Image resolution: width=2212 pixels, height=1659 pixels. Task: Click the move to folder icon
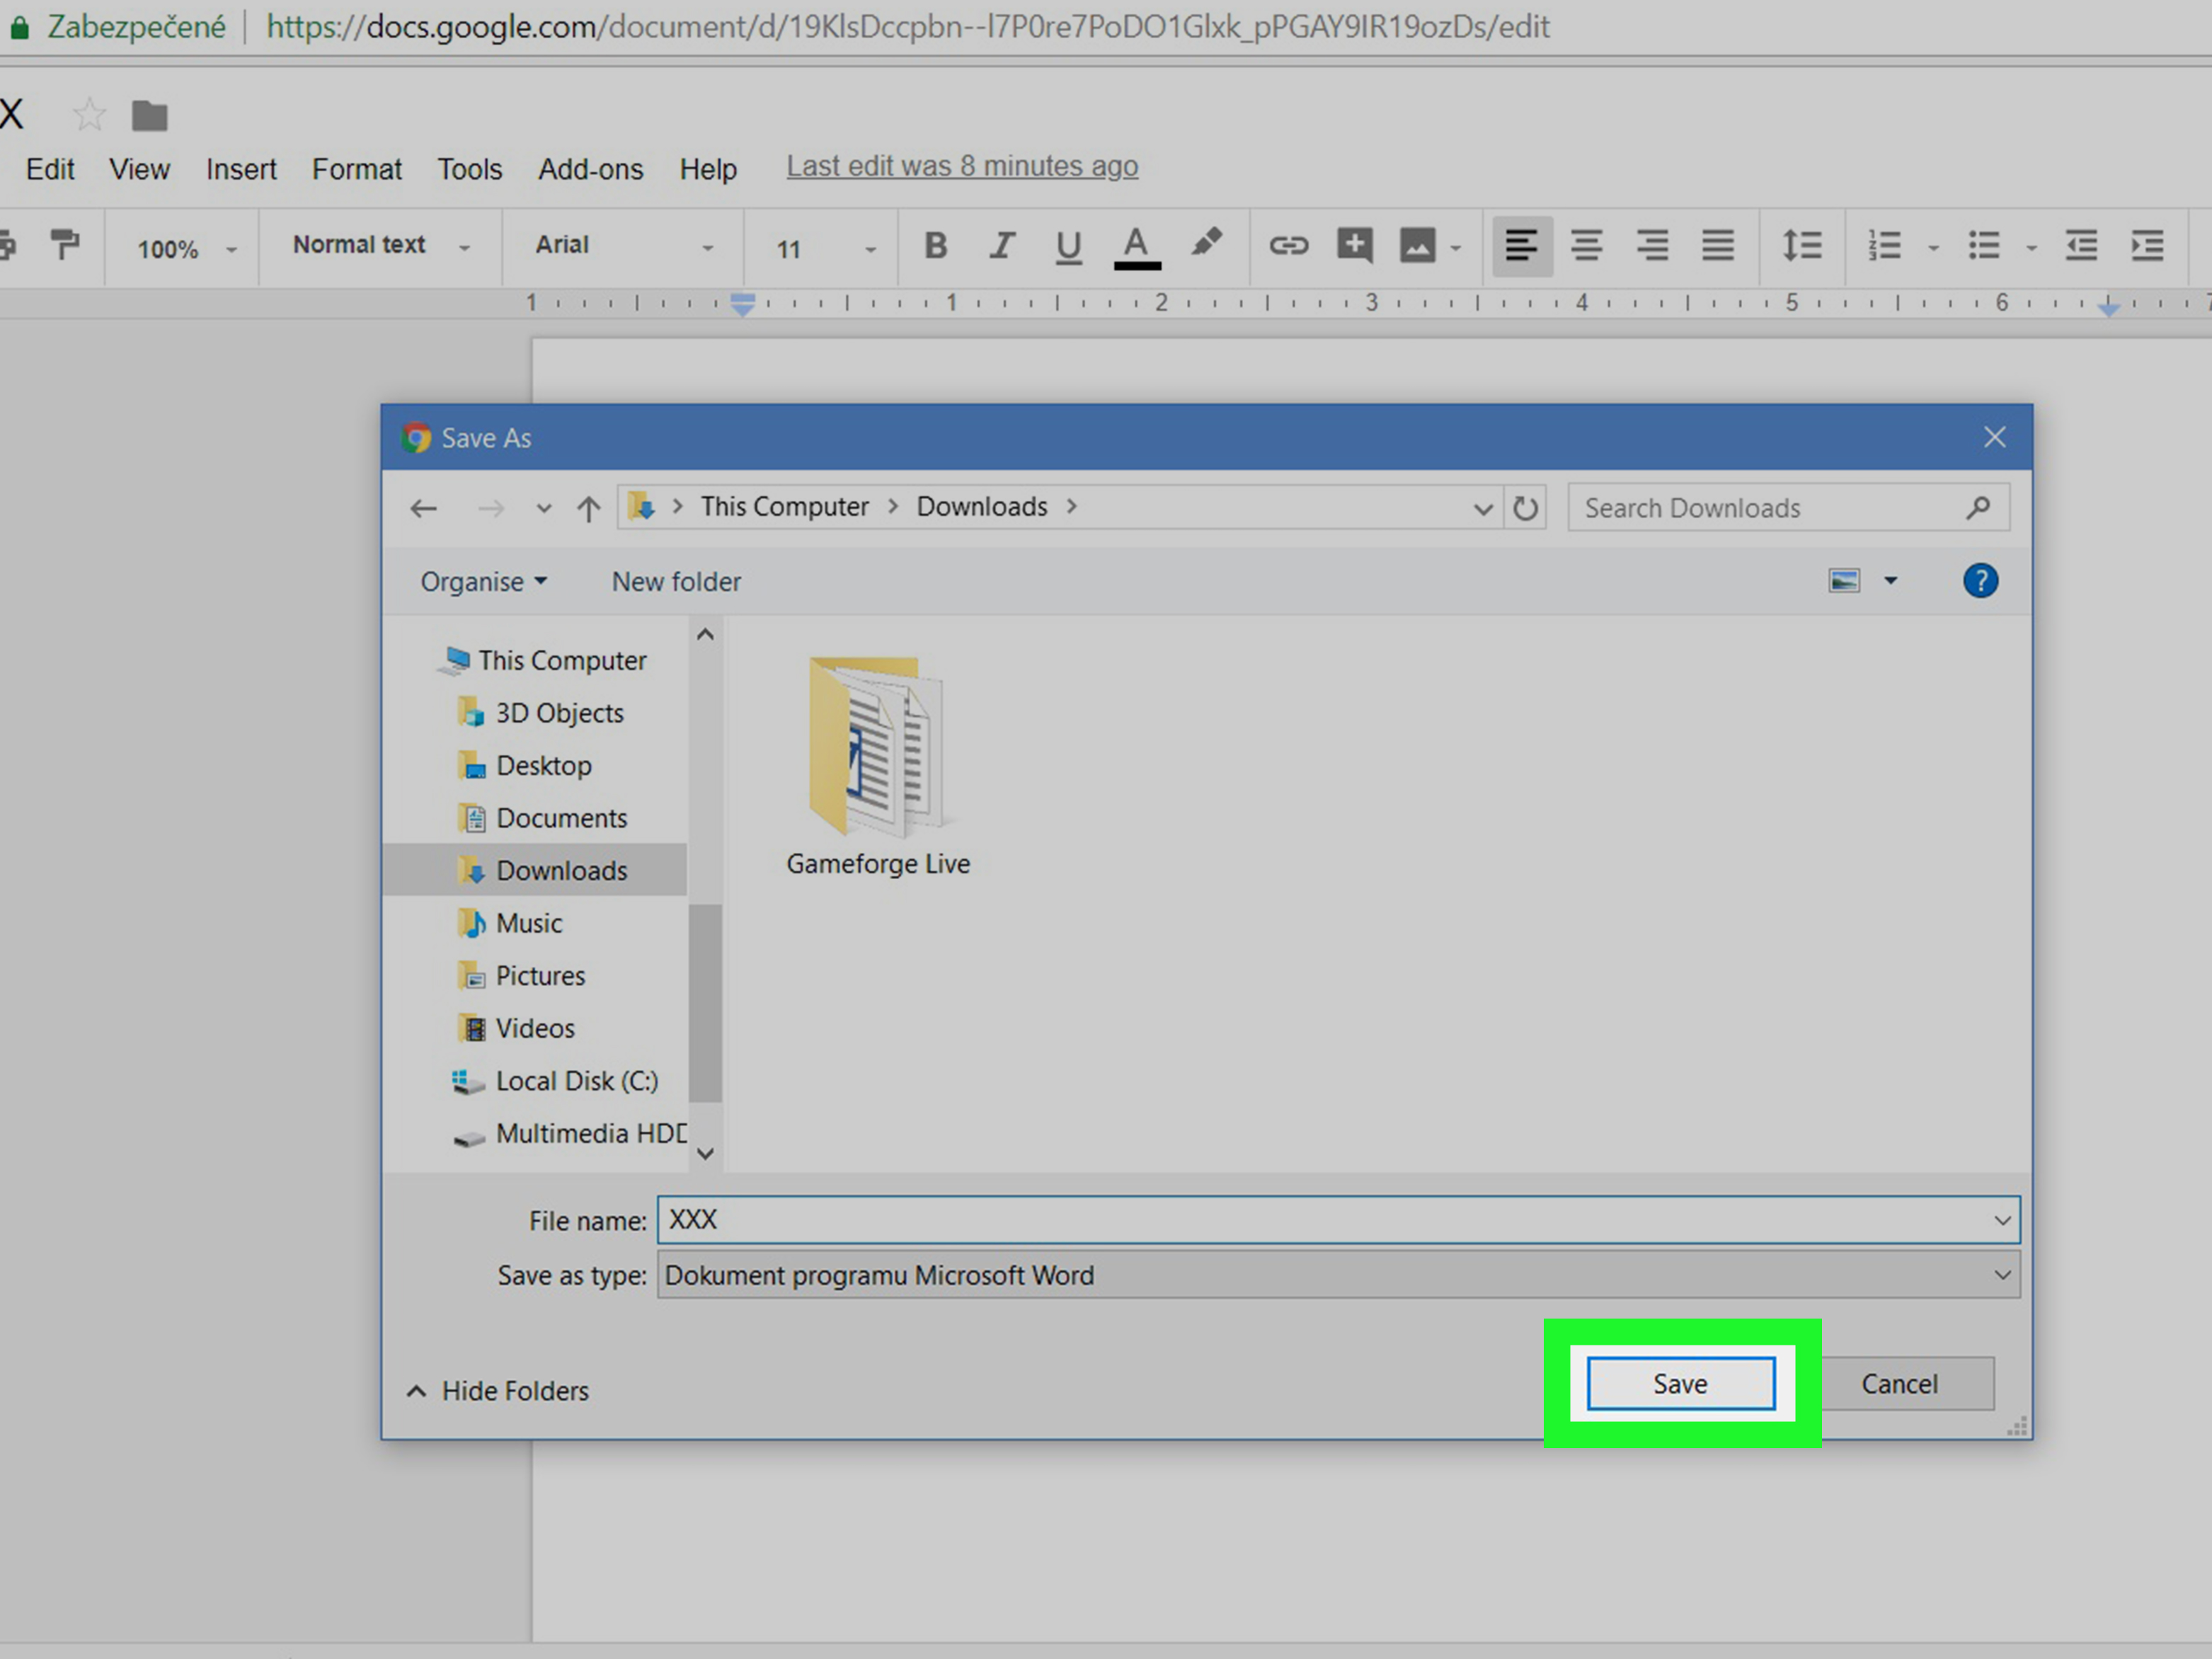pos(149,116)
